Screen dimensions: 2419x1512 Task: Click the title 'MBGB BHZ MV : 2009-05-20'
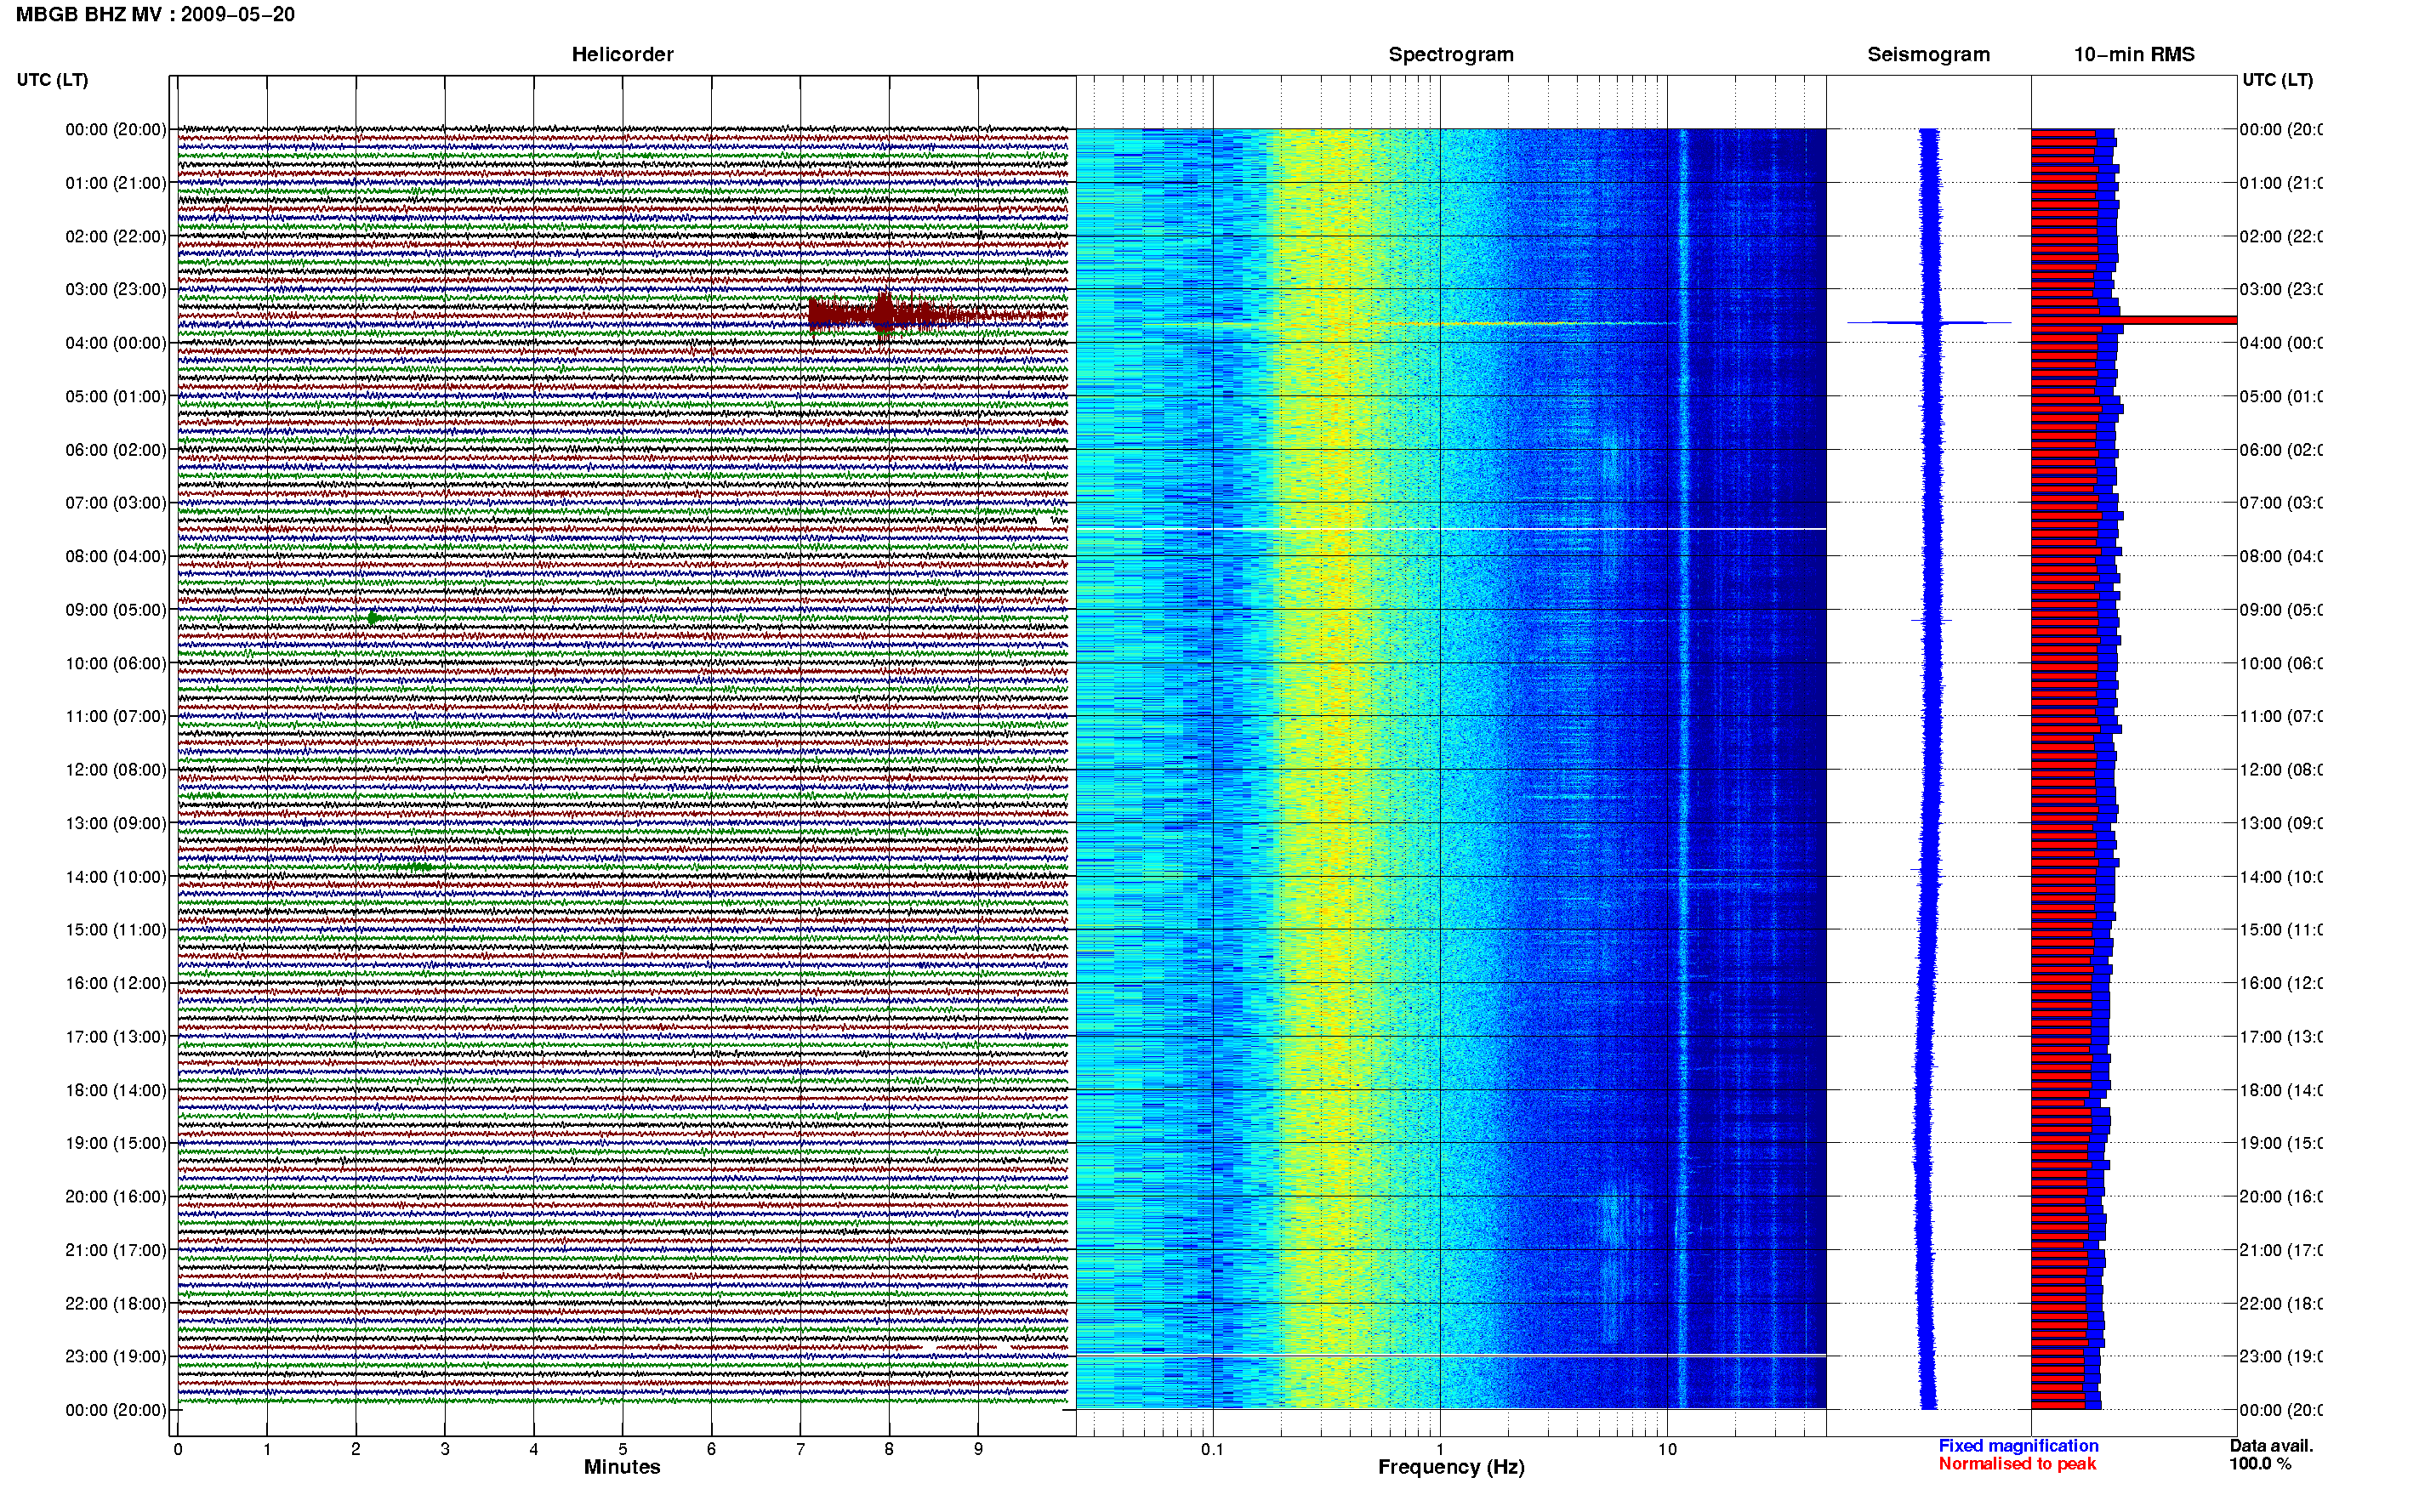point(155,14)
